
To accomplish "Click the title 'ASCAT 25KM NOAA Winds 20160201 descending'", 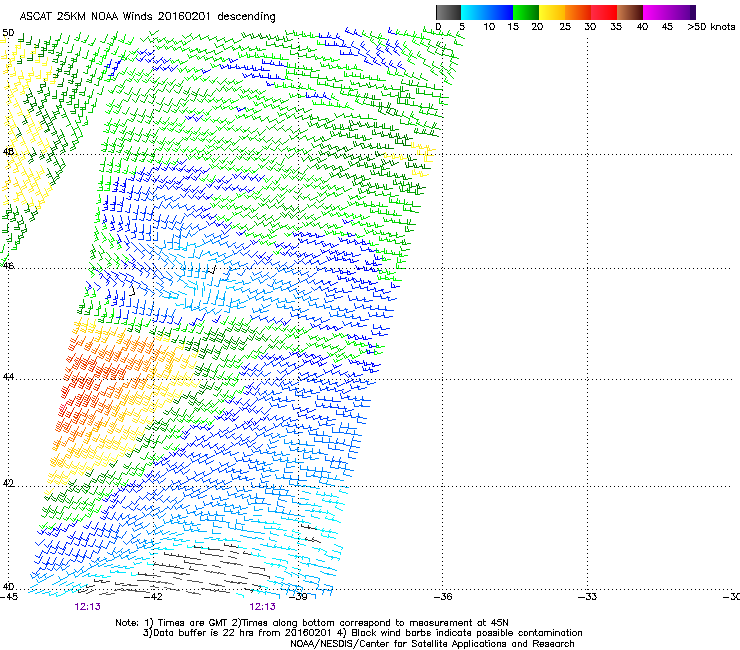I will [x=147, y=16].
